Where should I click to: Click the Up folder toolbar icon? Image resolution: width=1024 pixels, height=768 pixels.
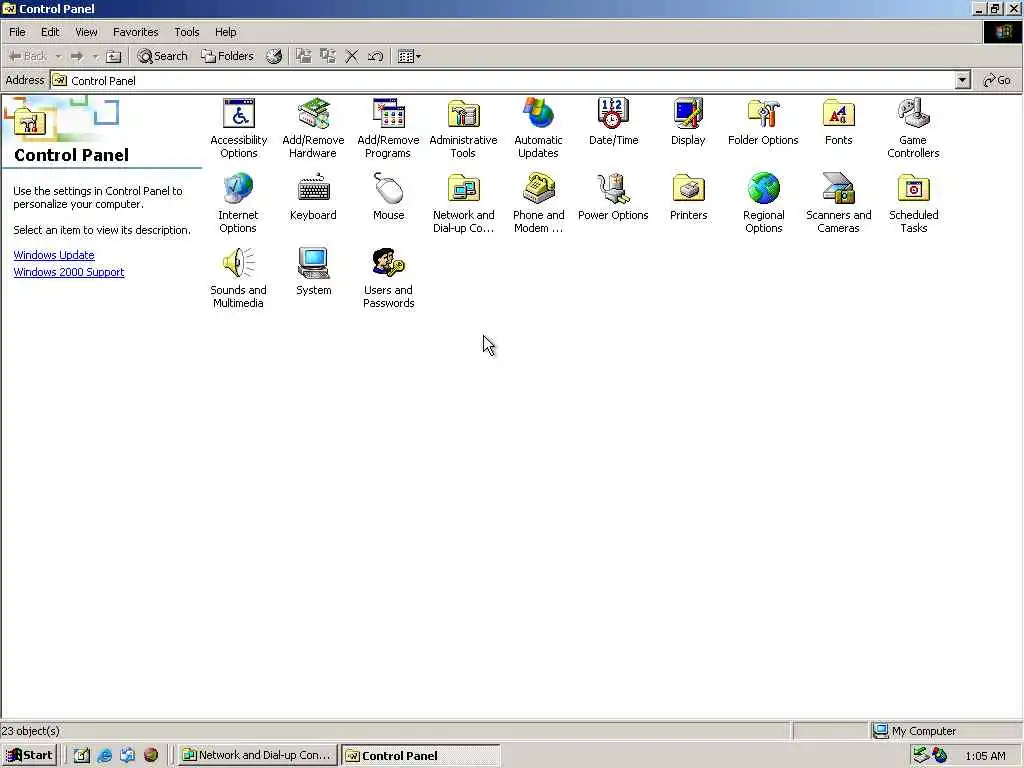(x=114, y=57)
